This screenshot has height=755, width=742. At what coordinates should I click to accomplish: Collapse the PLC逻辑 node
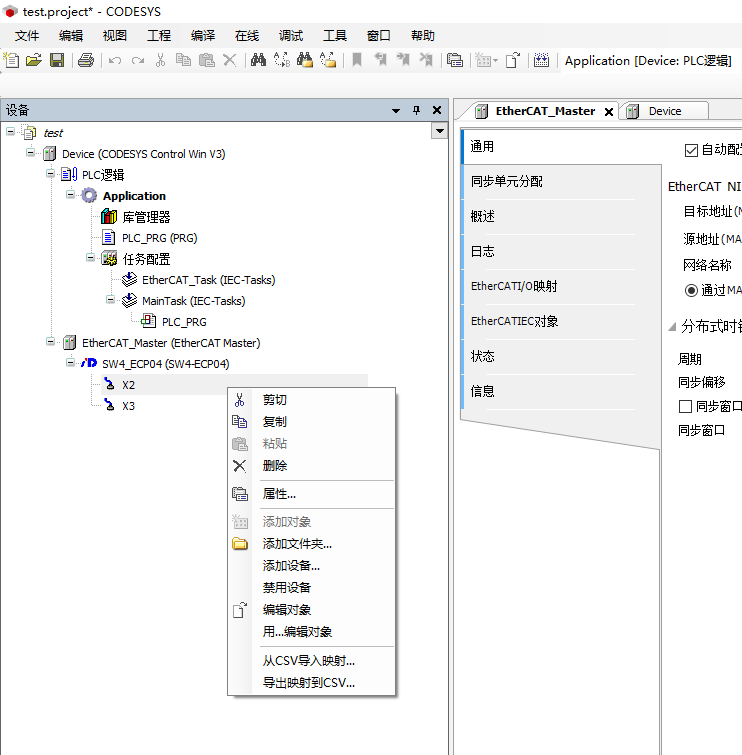point(51,173)
